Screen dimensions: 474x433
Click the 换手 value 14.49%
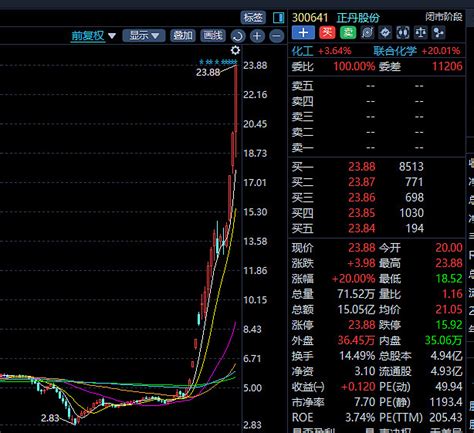point(357,356)
